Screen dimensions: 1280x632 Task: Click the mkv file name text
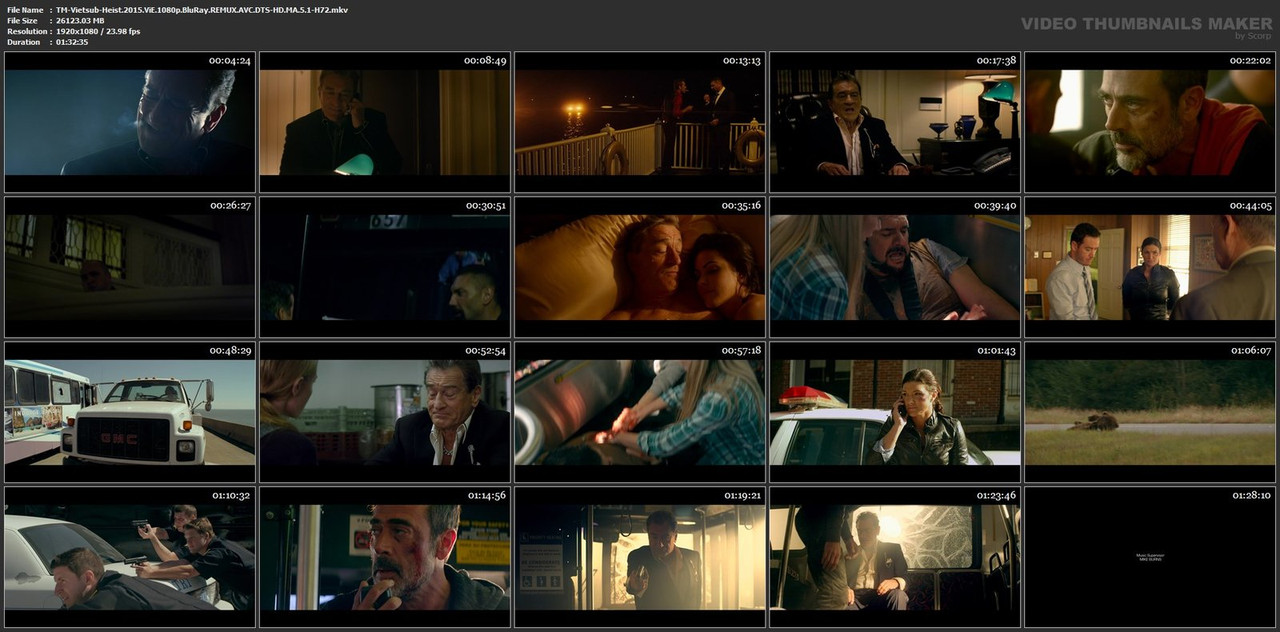202,10
